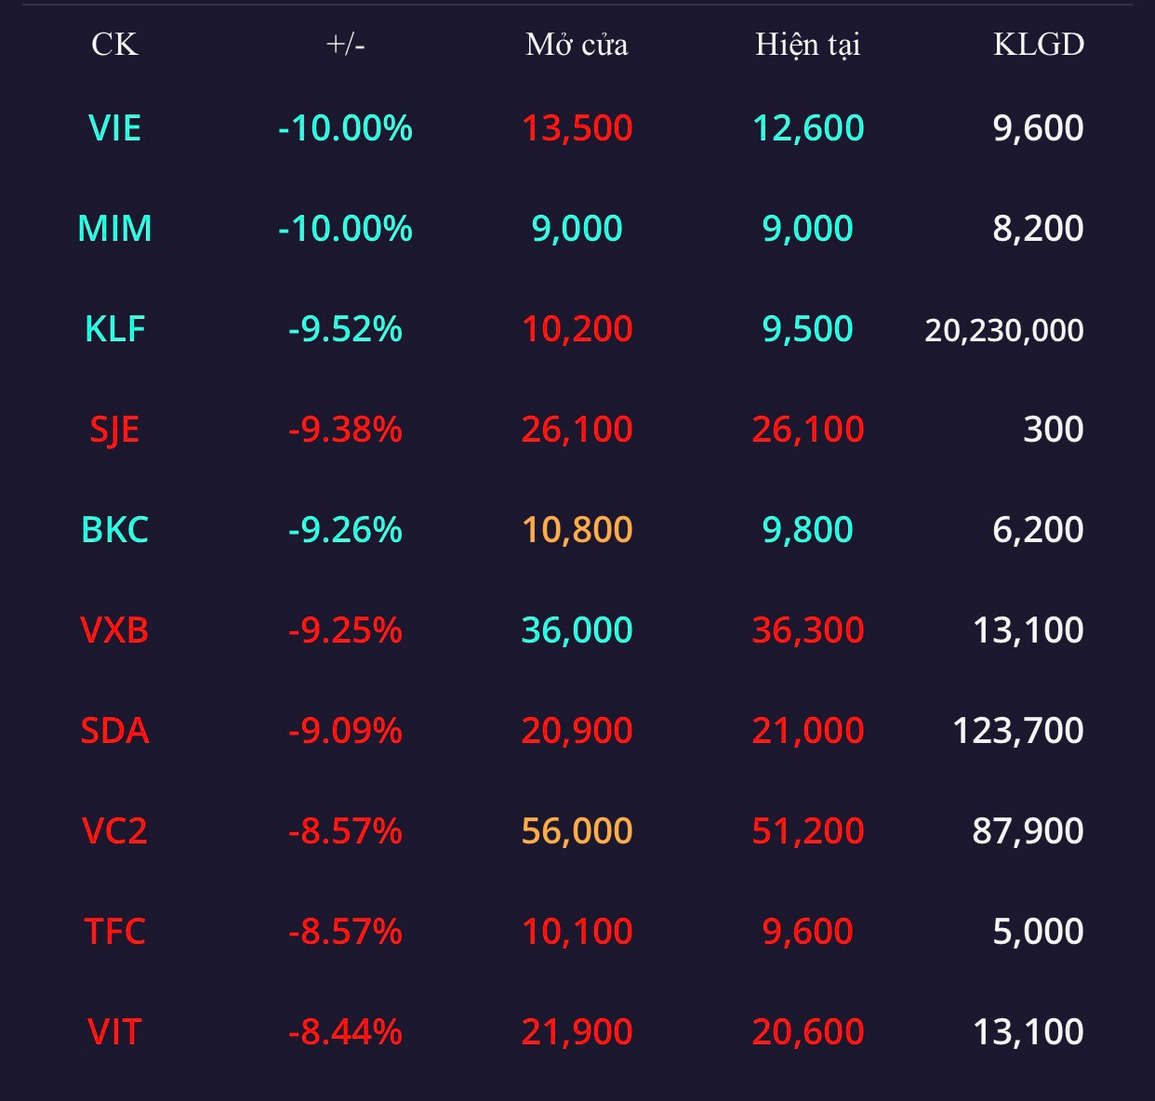Open the VIT stock symbol
Image resolution: width=1155 pixels, height=1101 pixels.
click(114, 1032)
